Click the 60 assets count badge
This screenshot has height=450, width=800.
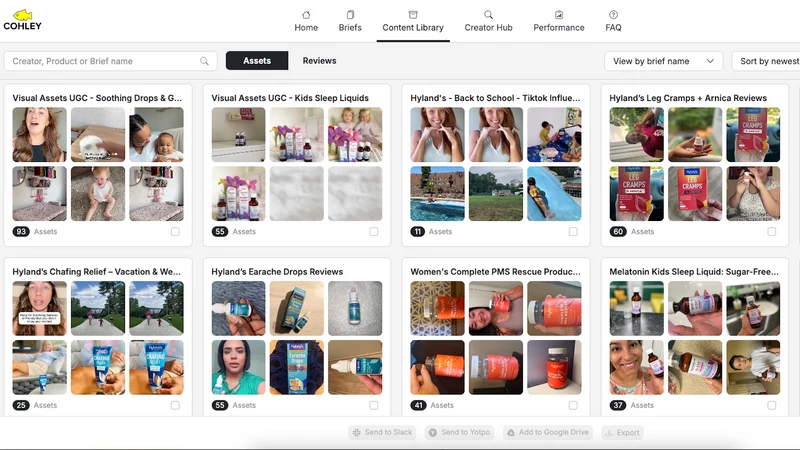click(x=618, y=232)
